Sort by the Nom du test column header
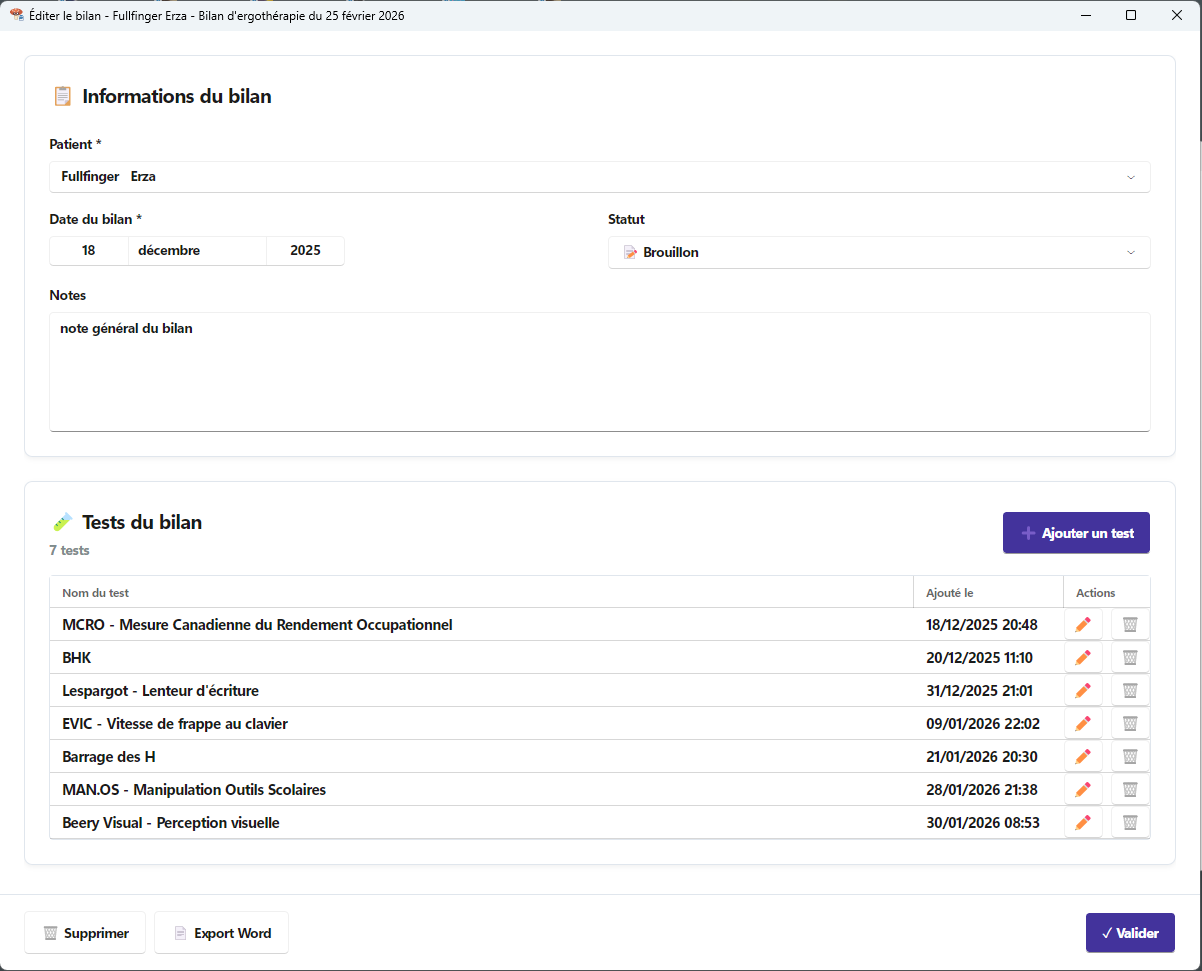Image resolution: width=1202 pixels, height=971 pixels. pyautogui.click(x=481, y=592)
